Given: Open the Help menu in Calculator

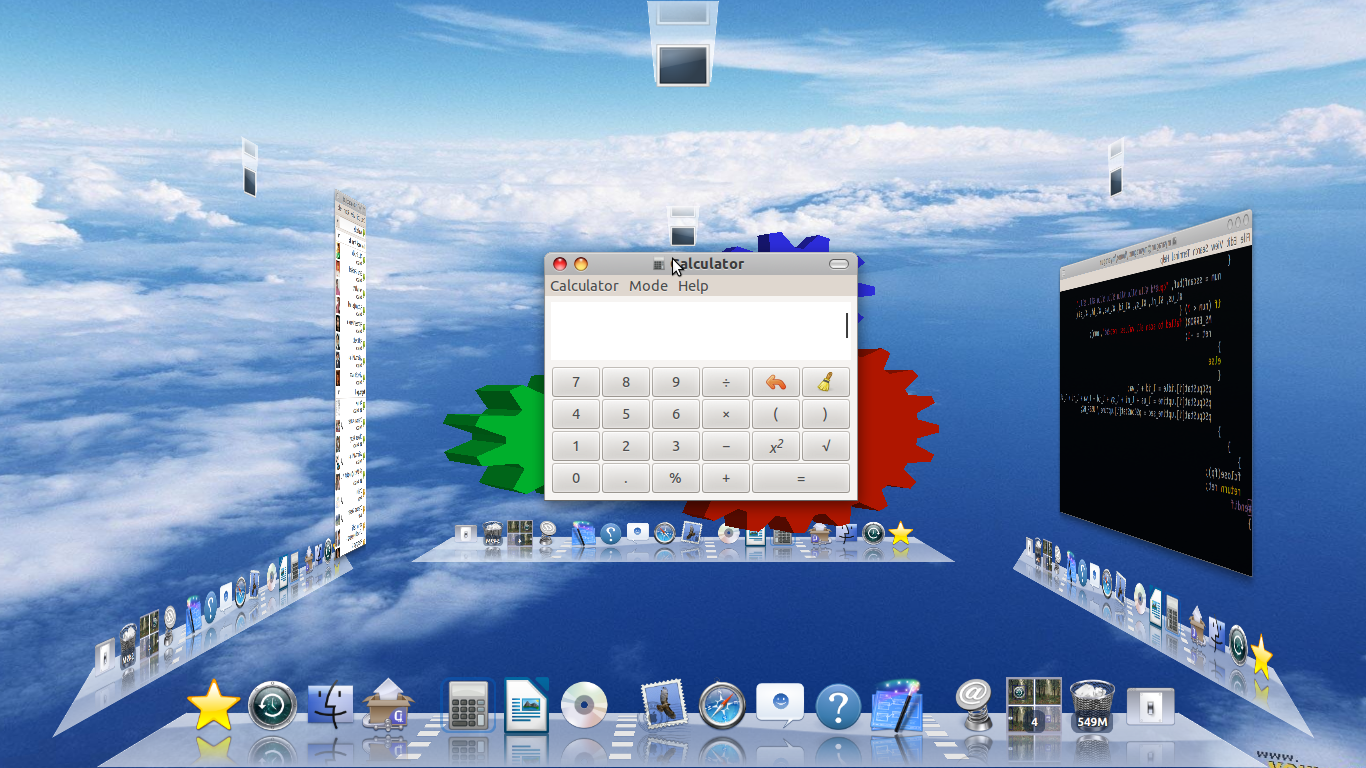Looking at the screenshot, I should (x=693, y=286).
